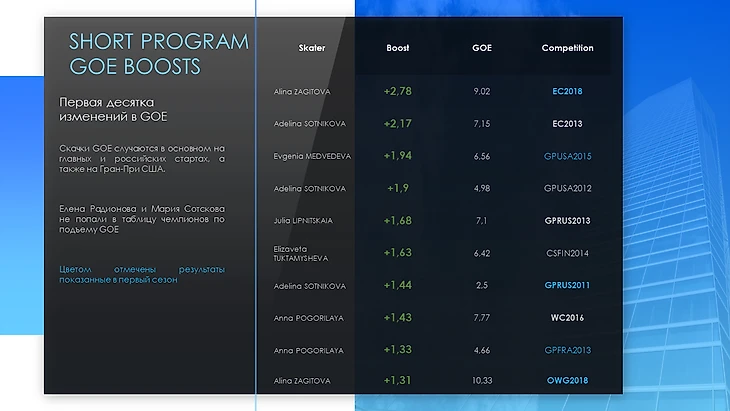
Task: Click the Boost column header
Action: [x=397, y=48]
